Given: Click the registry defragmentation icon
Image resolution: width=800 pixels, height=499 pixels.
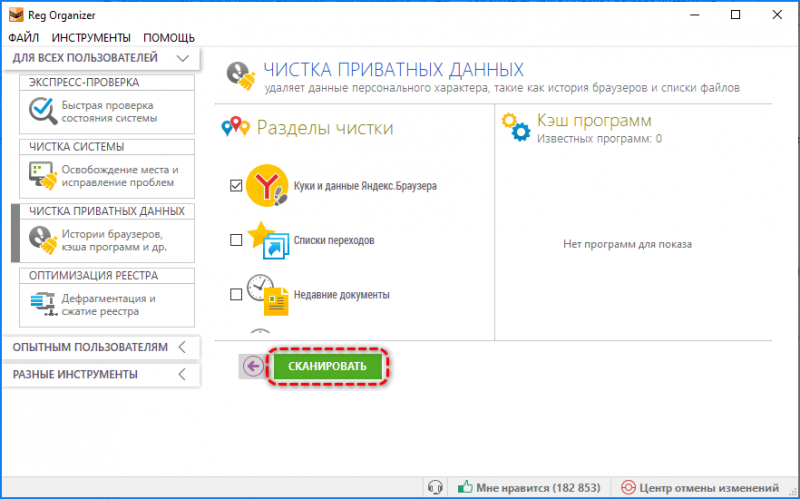Looking at the screenshot, I should (43, 304).
